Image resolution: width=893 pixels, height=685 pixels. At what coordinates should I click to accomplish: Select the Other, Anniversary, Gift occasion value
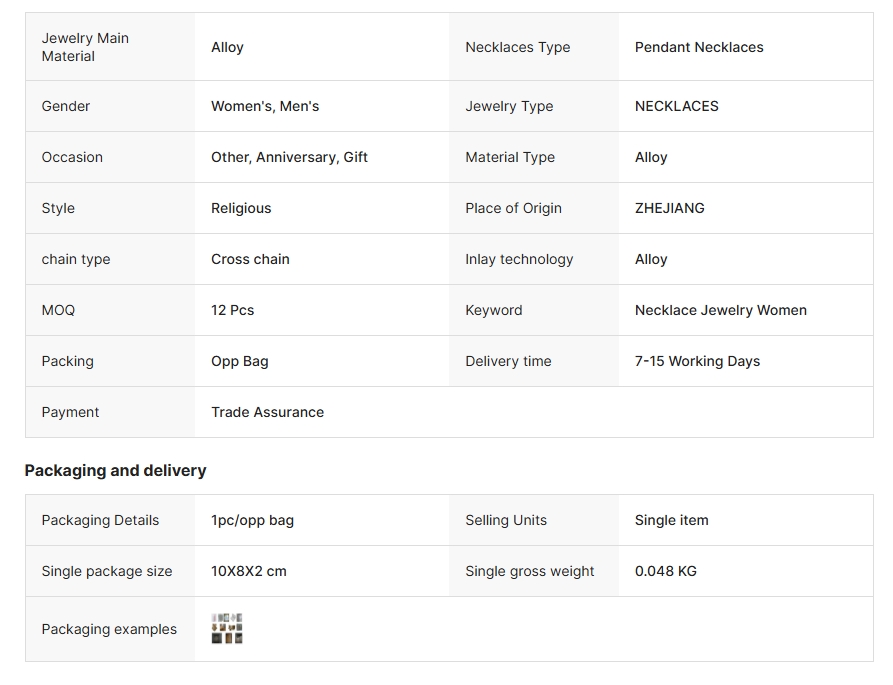coord(289,157)
